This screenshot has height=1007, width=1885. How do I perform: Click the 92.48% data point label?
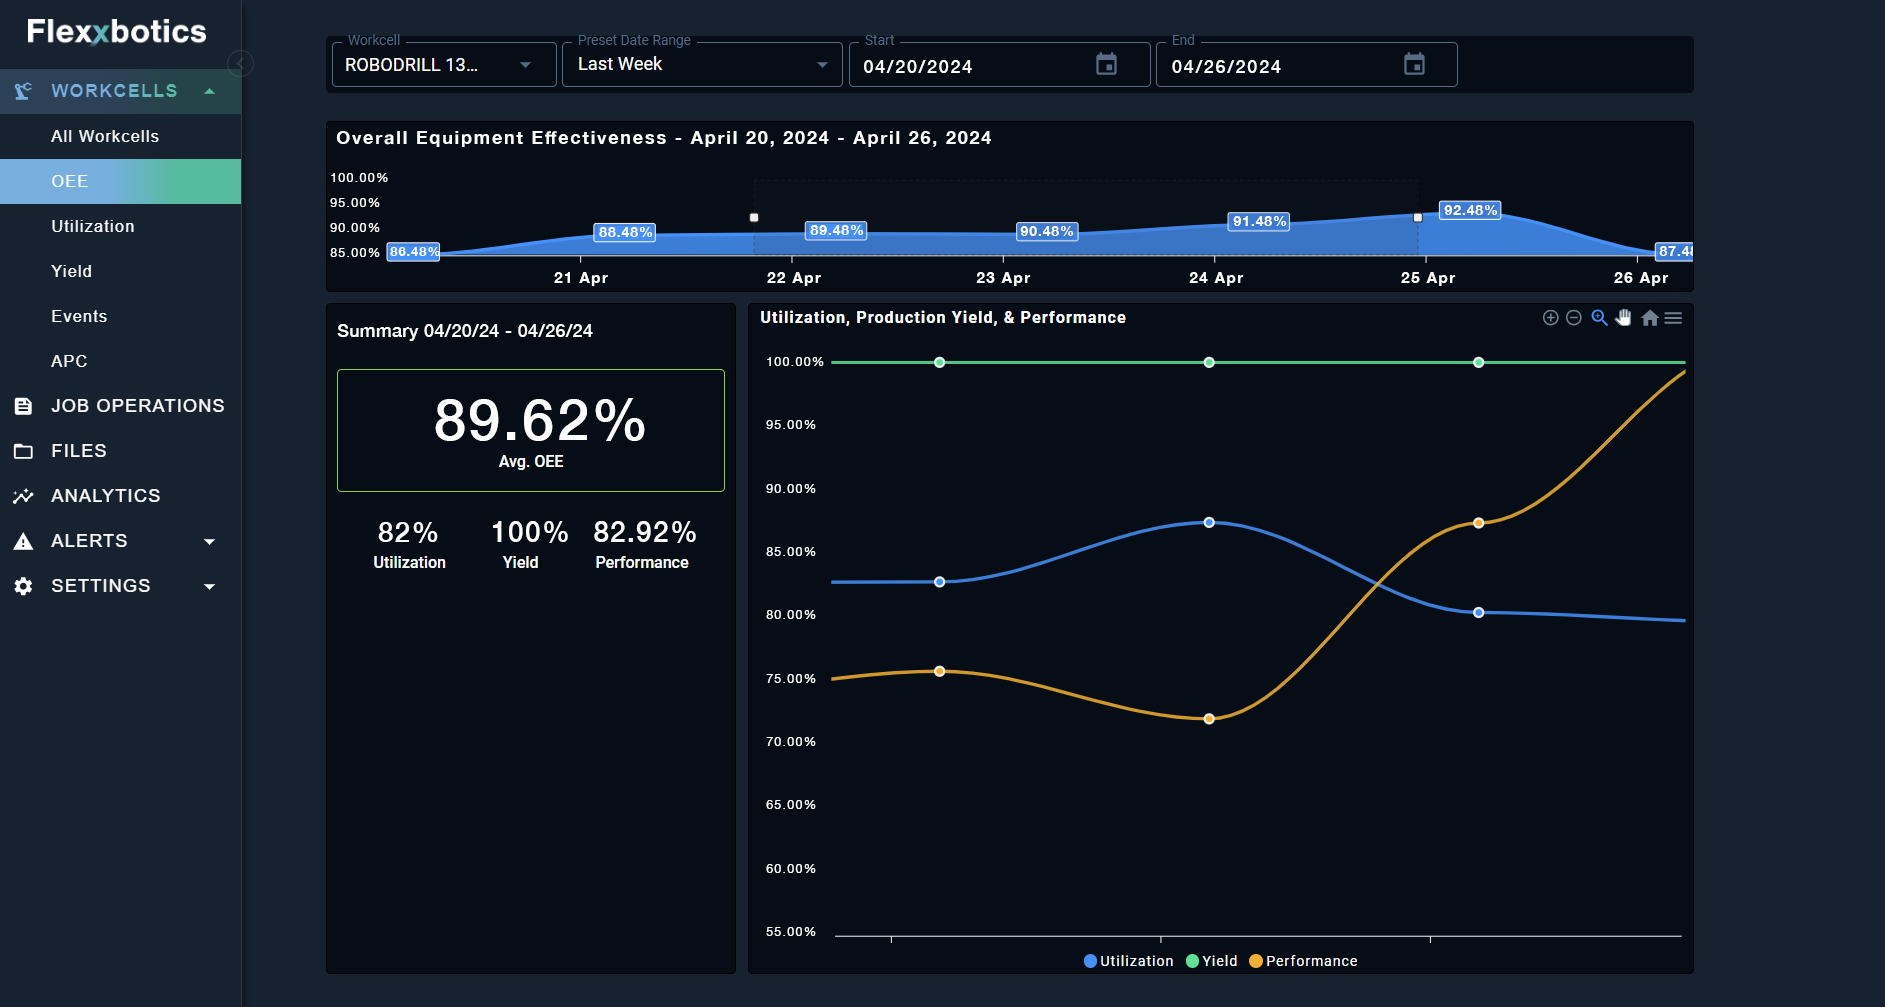[1469, 210]
